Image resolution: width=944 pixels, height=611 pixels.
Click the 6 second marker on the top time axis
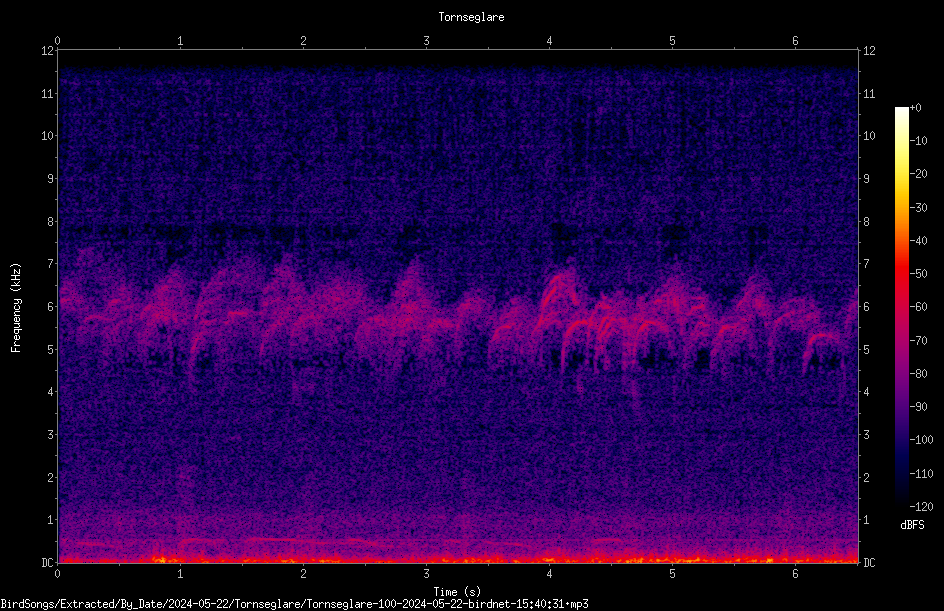pos(795,41)
